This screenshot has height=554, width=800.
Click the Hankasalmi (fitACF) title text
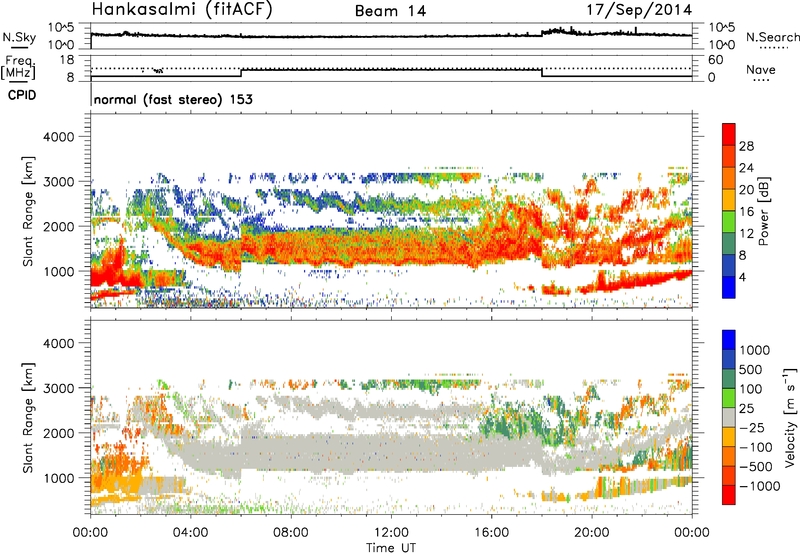point(182,10)
